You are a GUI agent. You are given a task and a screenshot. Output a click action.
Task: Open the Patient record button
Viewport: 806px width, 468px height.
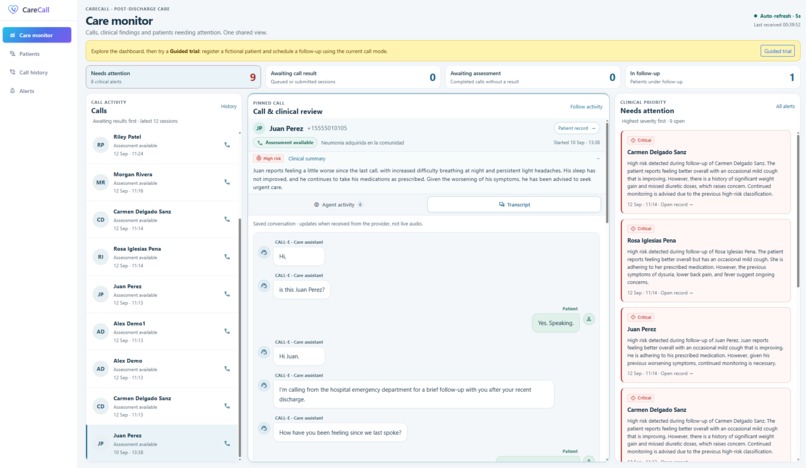(576, 128)
